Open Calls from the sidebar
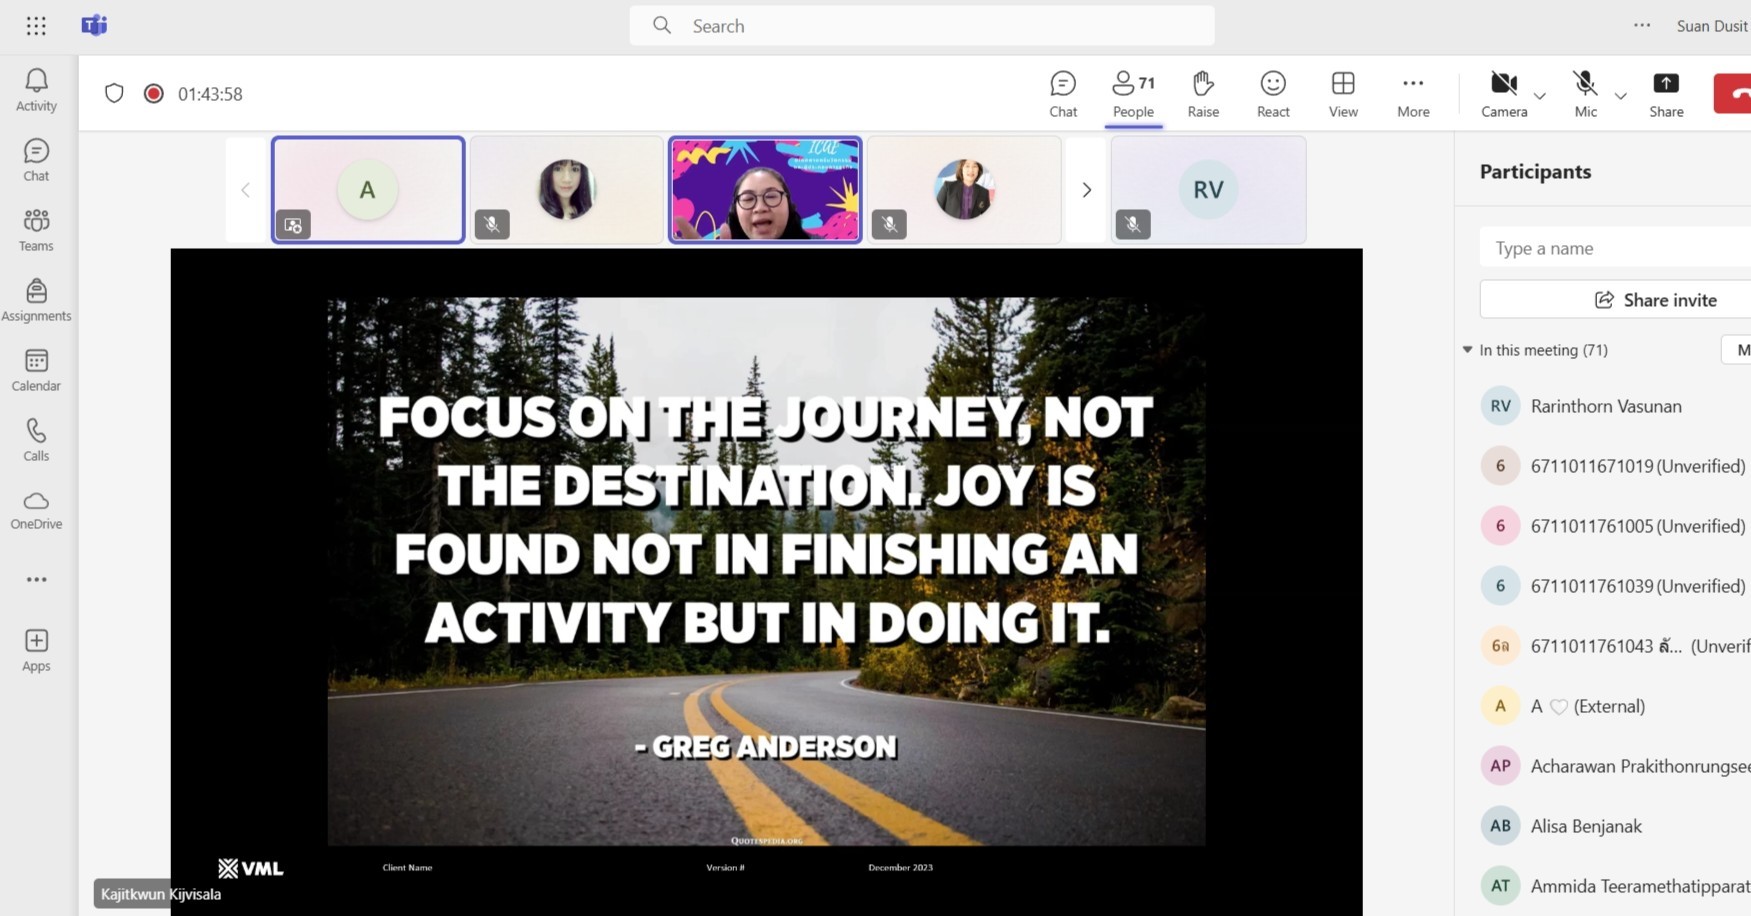Viewport: 1751px width, 916px height. 36,440
